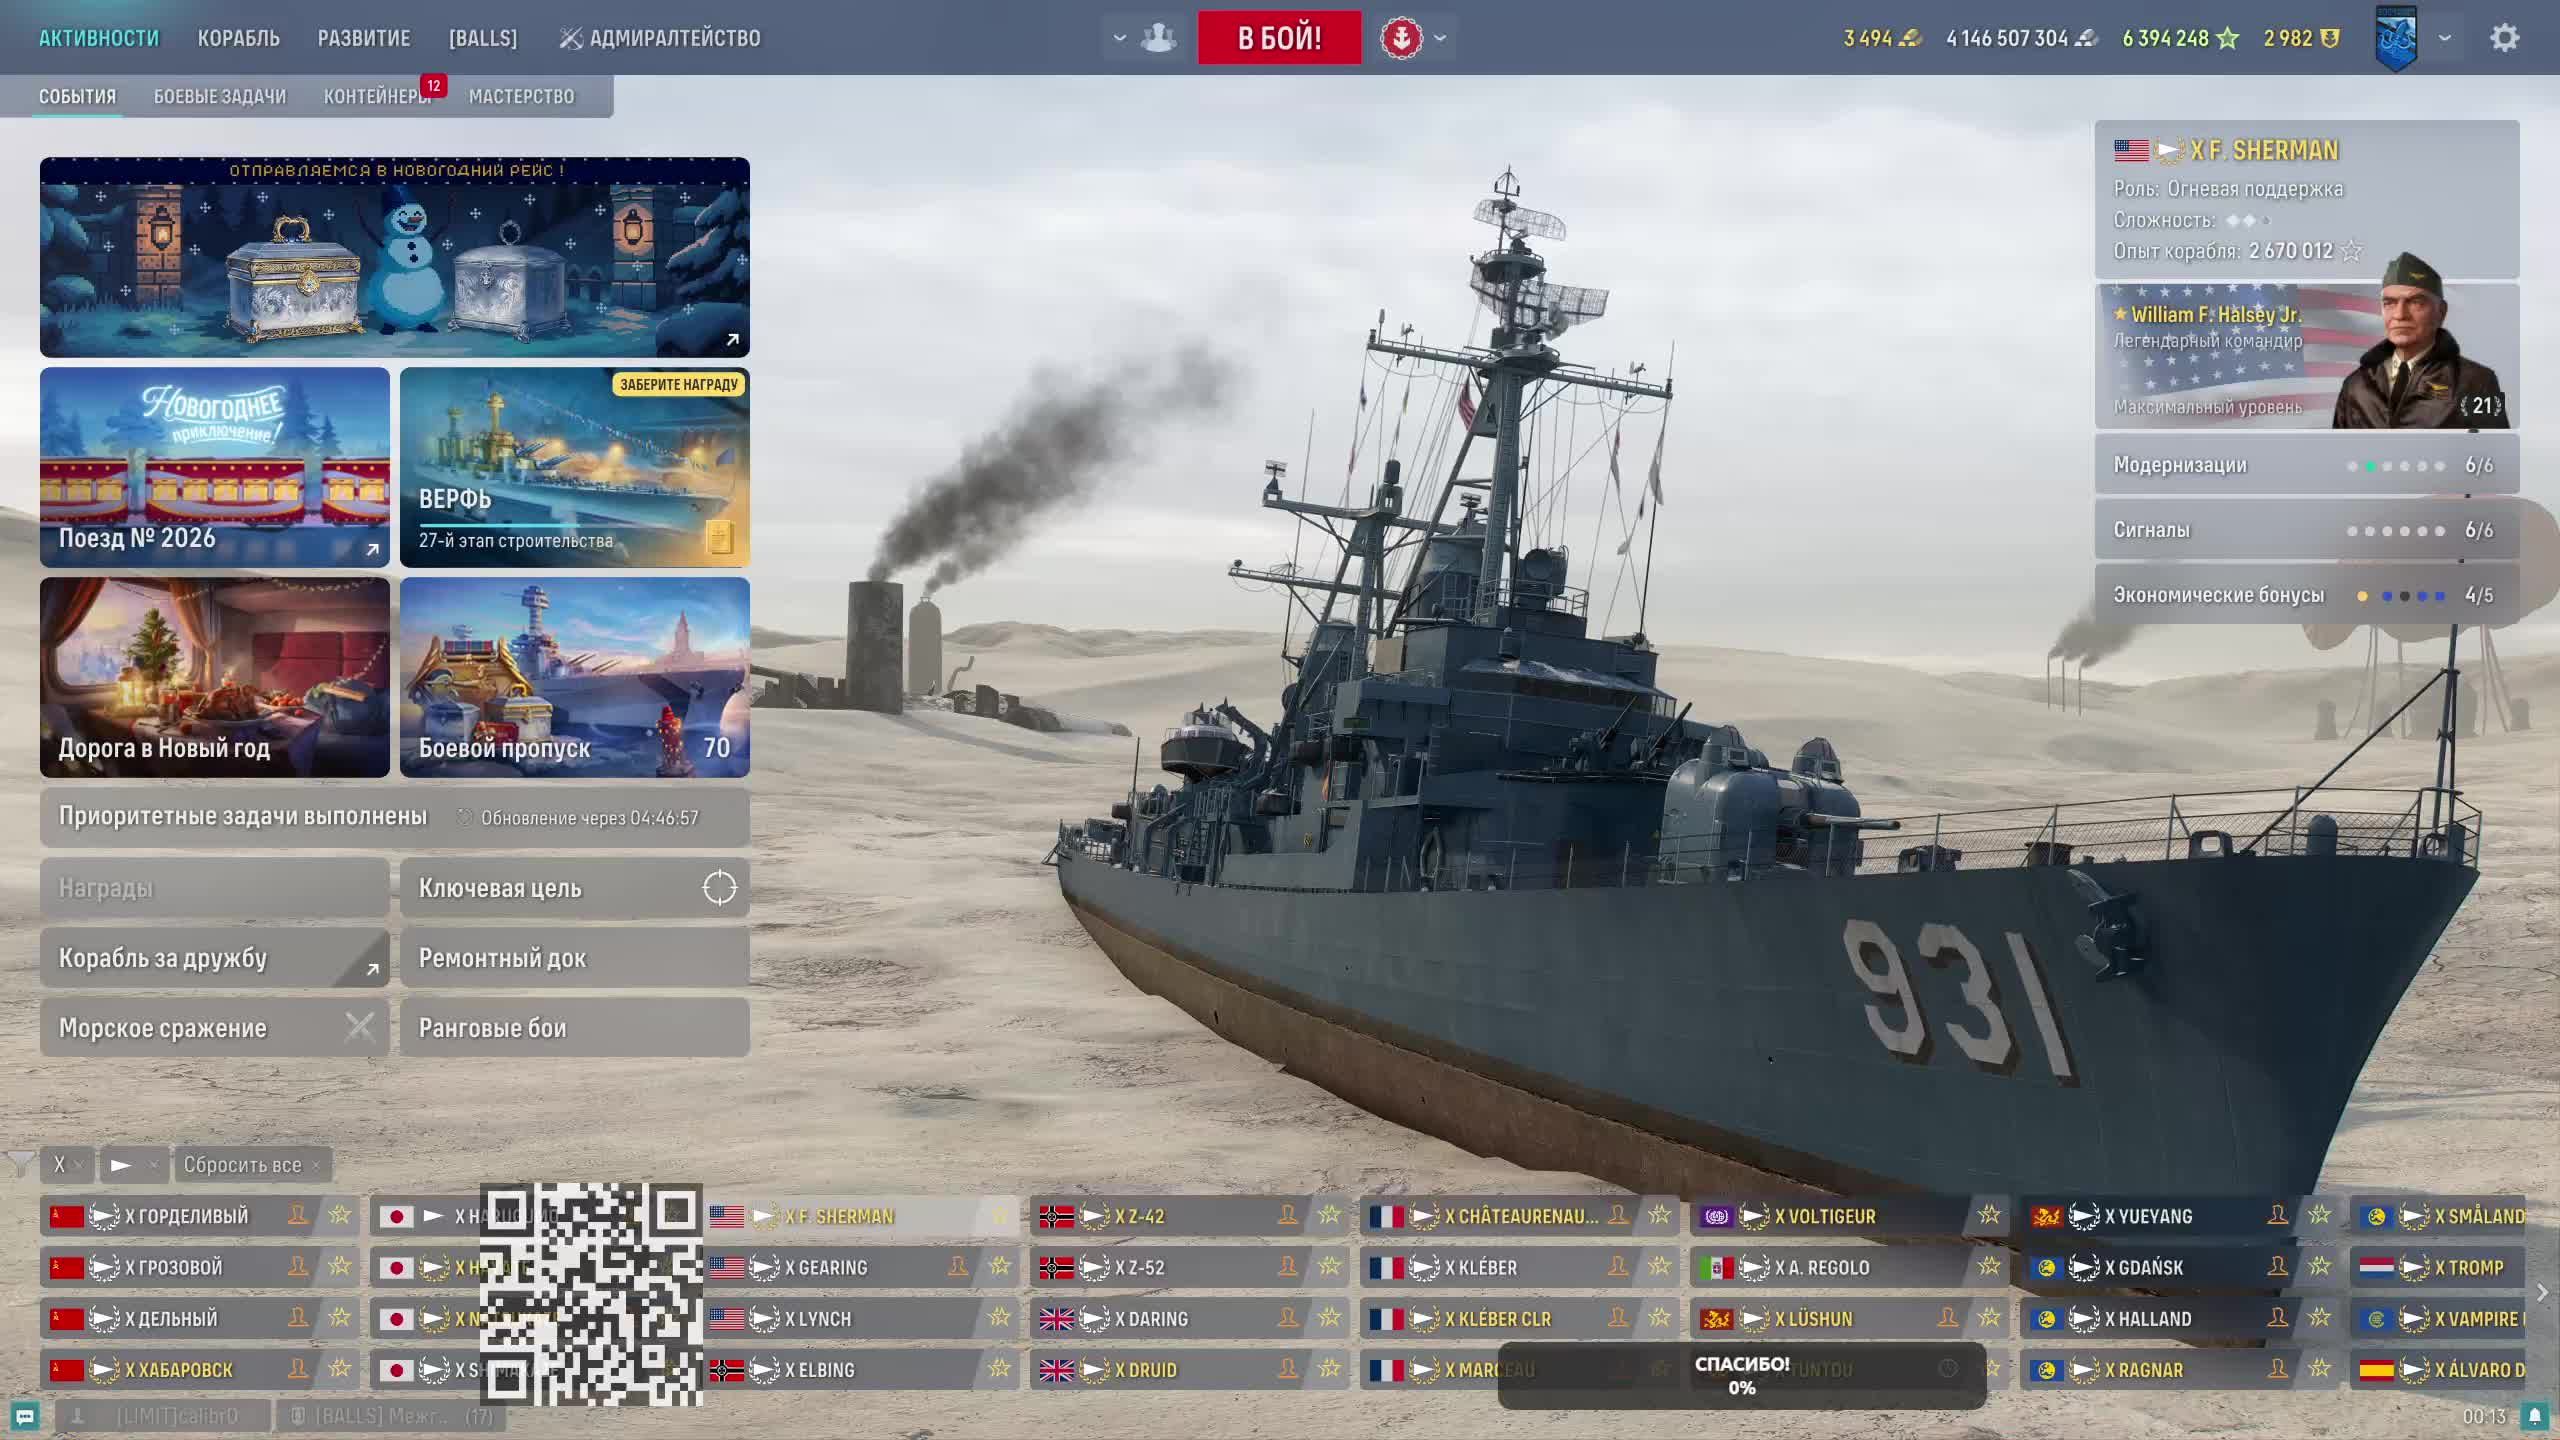Open the Боевой пропуск event tile
Image resolution: width=2560 pixels, height=1440 pixels.
pos(574,677)
